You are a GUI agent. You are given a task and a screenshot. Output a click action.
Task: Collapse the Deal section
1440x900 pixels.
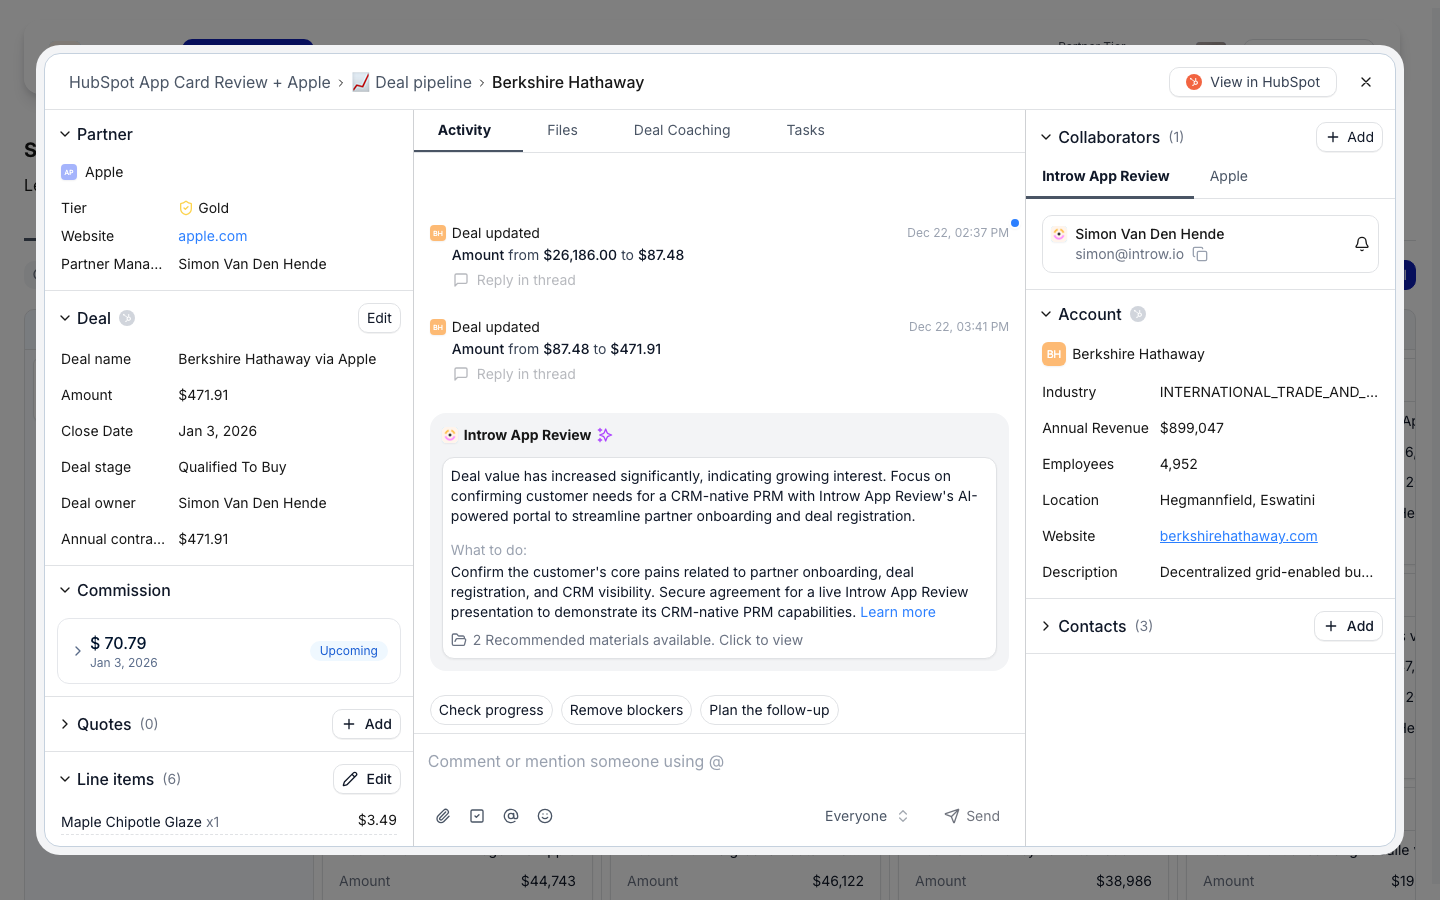pos(65,318)
